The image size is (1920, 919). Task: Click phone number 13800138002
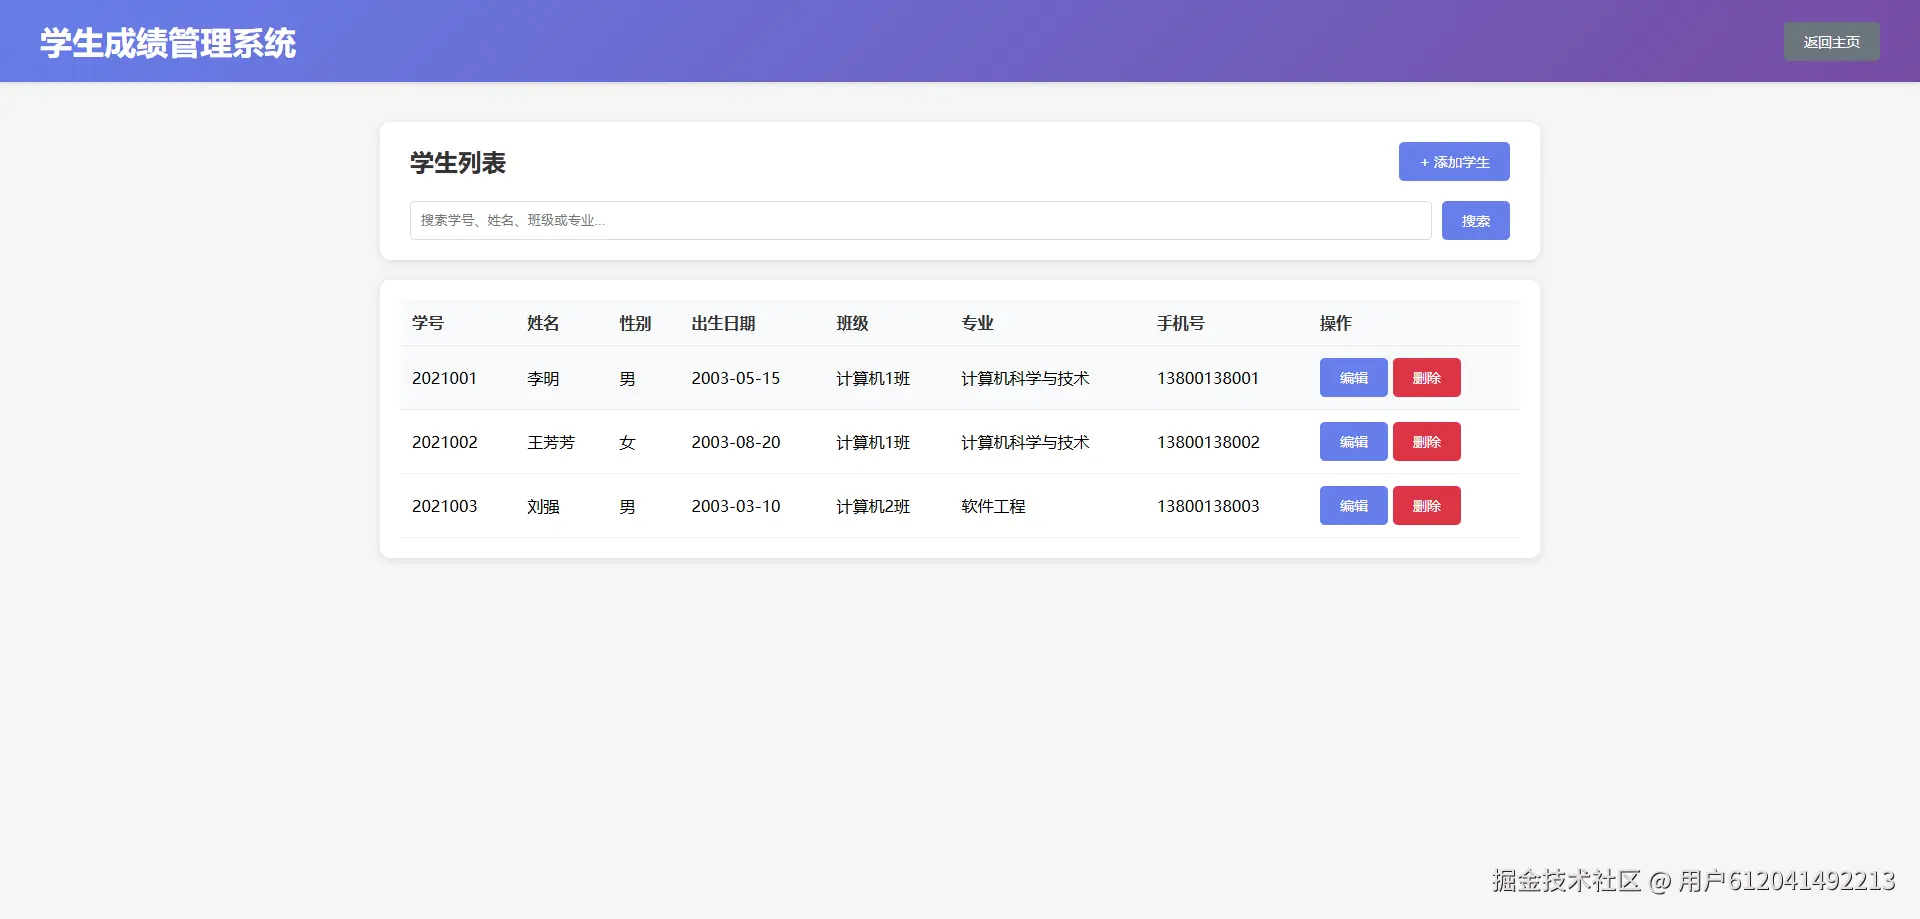pos(1208,442)
